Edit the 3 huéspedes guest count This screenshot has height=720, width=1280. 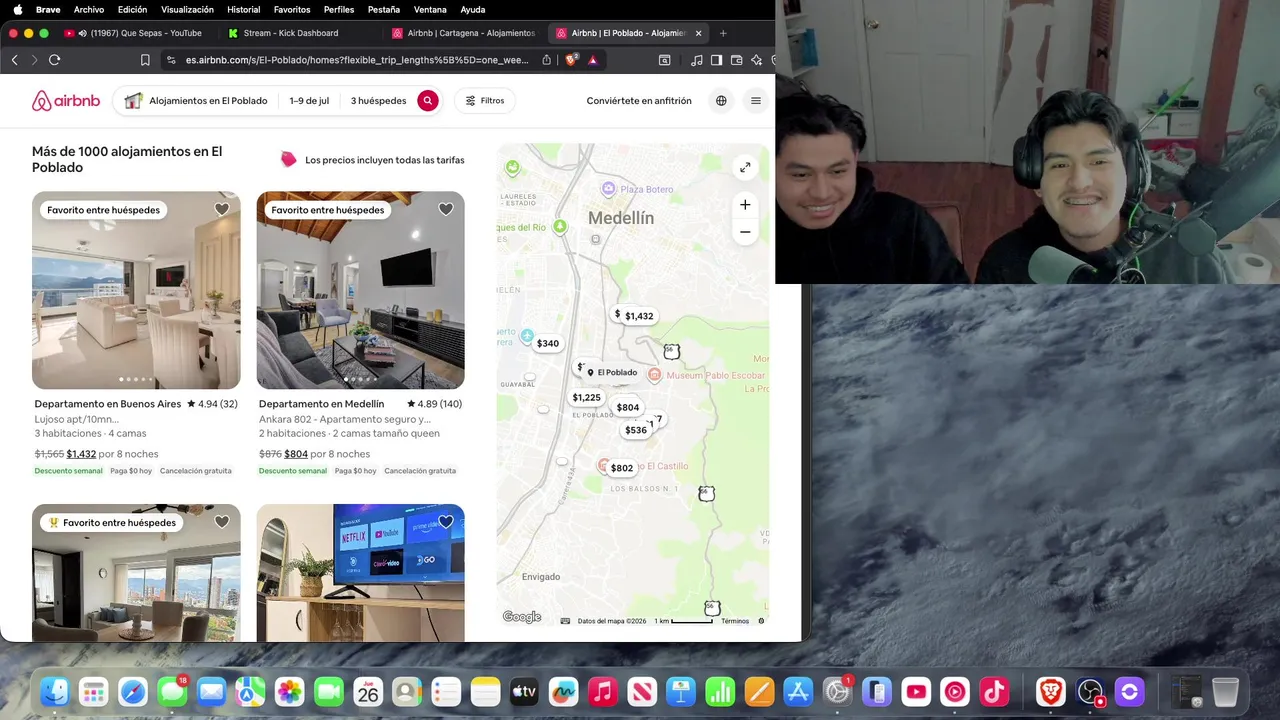(x=378, y=101)
